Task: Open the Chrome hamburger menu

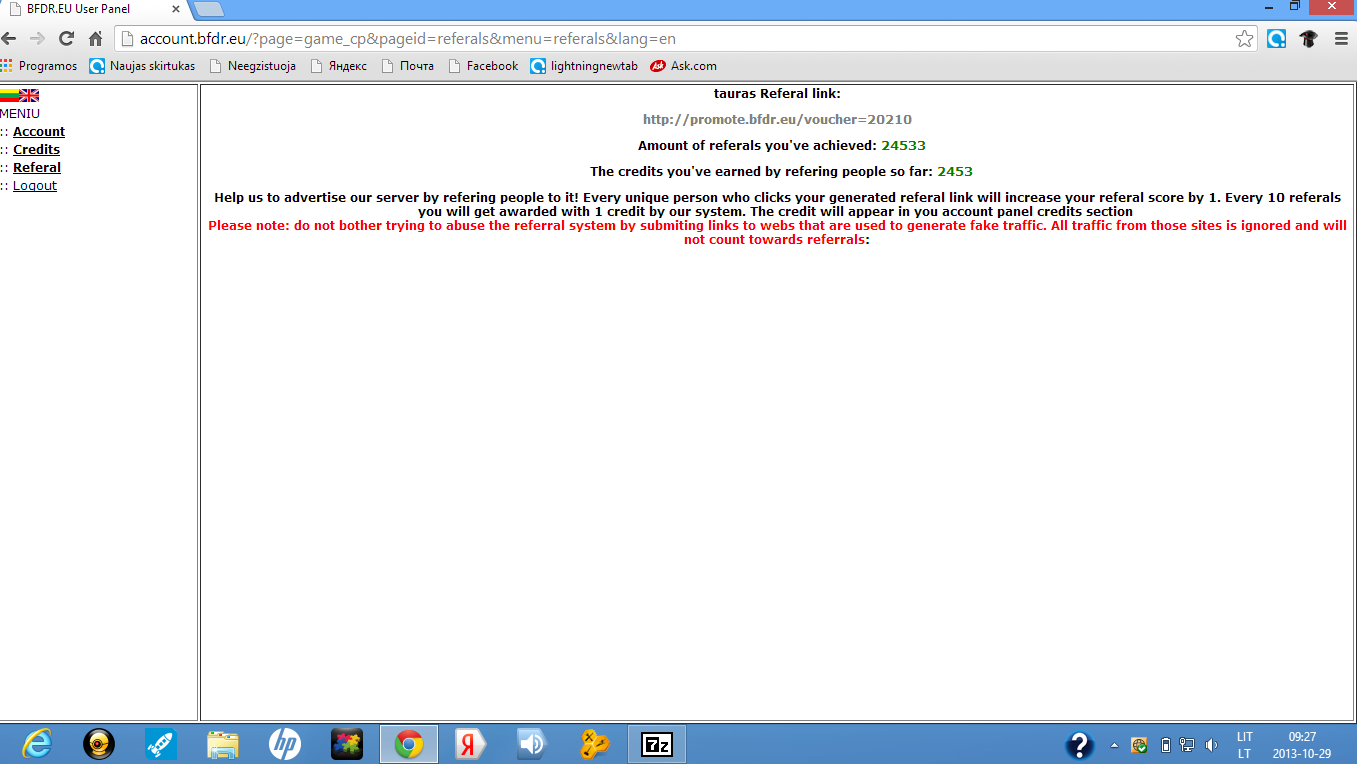Action: coord(1342,39)
